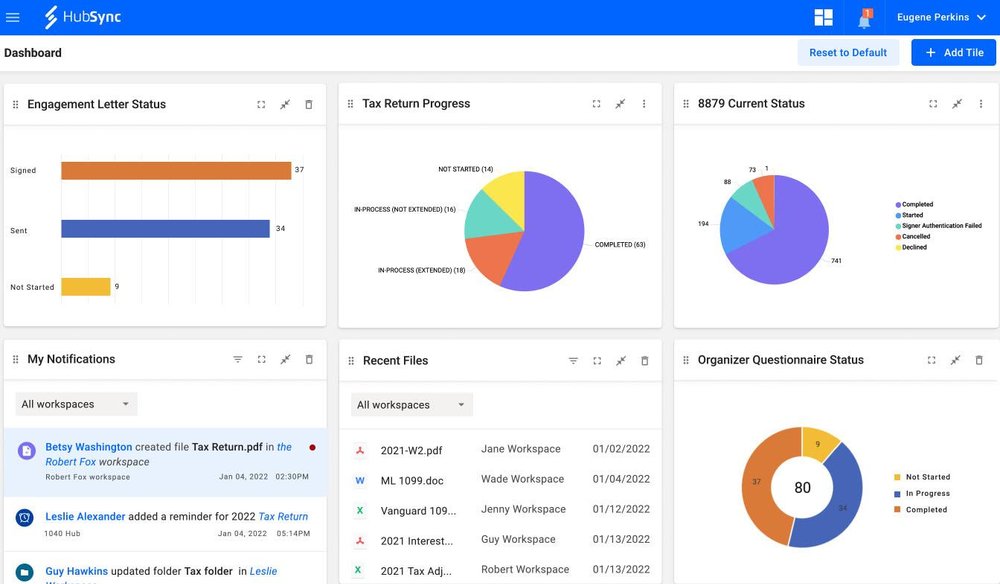Open All workspaces dropdown in My Notifications
Viewport: 1000px width, 584px height.
tap(76, 404)
